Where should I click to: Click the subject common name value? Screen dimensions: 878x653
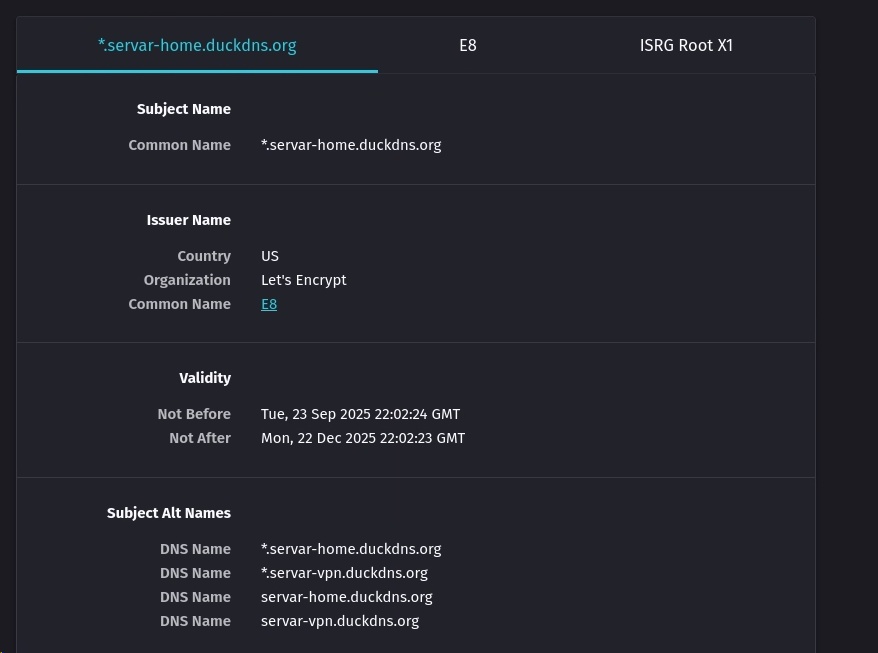click(x=351, y=145)
